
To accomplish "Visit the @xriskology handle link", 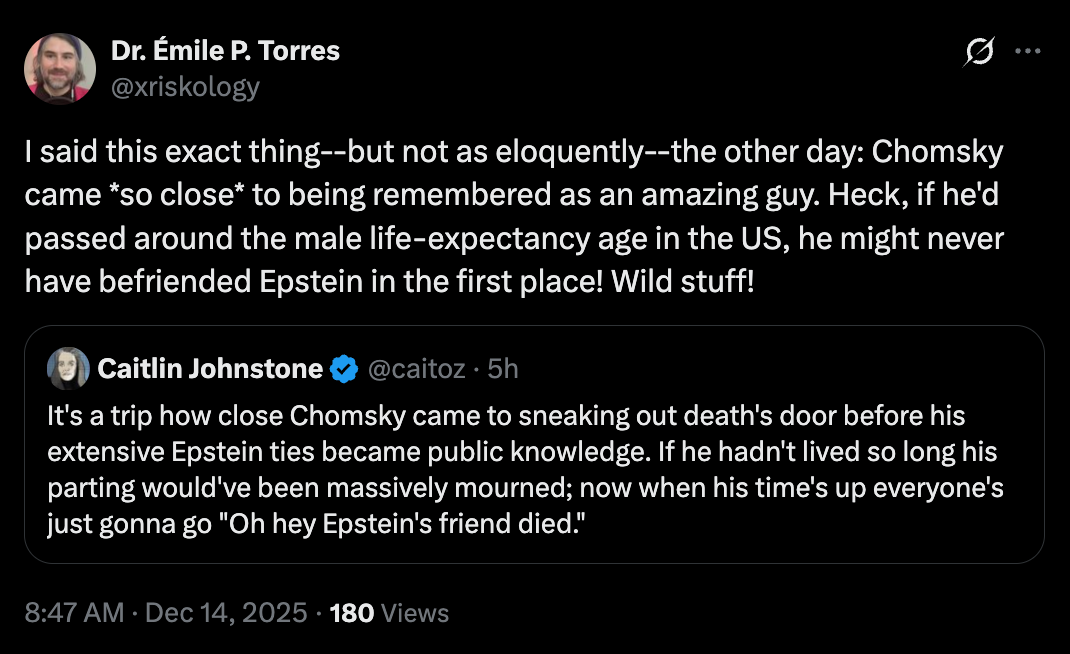I will pyautogui.click(x=186, y=87).
